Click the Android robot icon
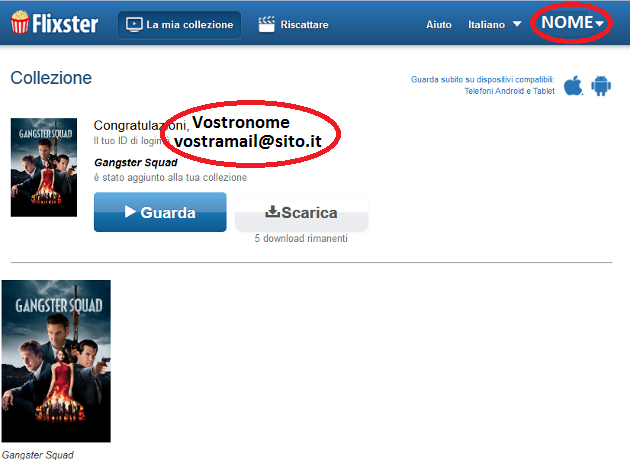 tap(601, 86)
